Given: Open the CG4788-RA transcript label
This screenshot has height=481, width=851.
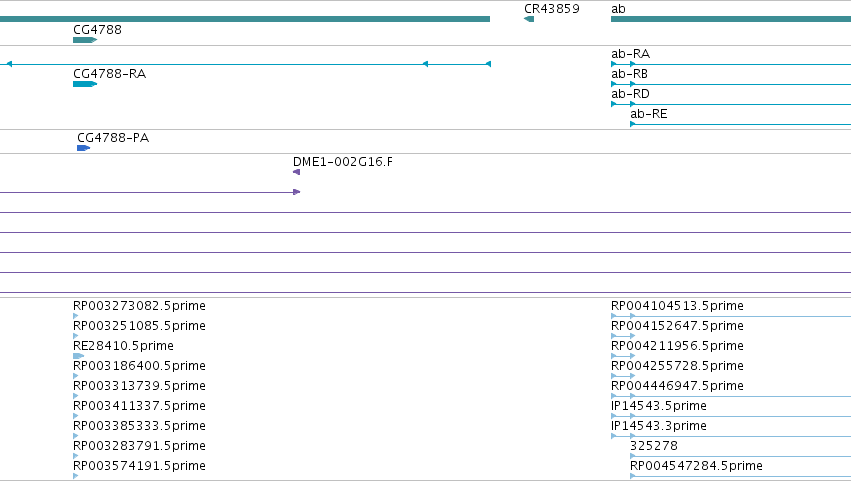Looking at the screenshot, I should (109, 73).
